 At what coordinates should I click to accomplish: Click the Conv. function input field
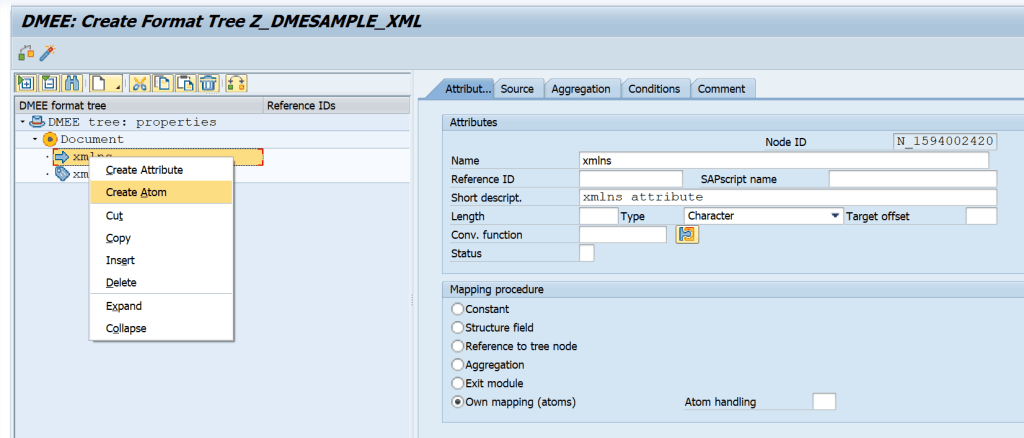point(623,234)
